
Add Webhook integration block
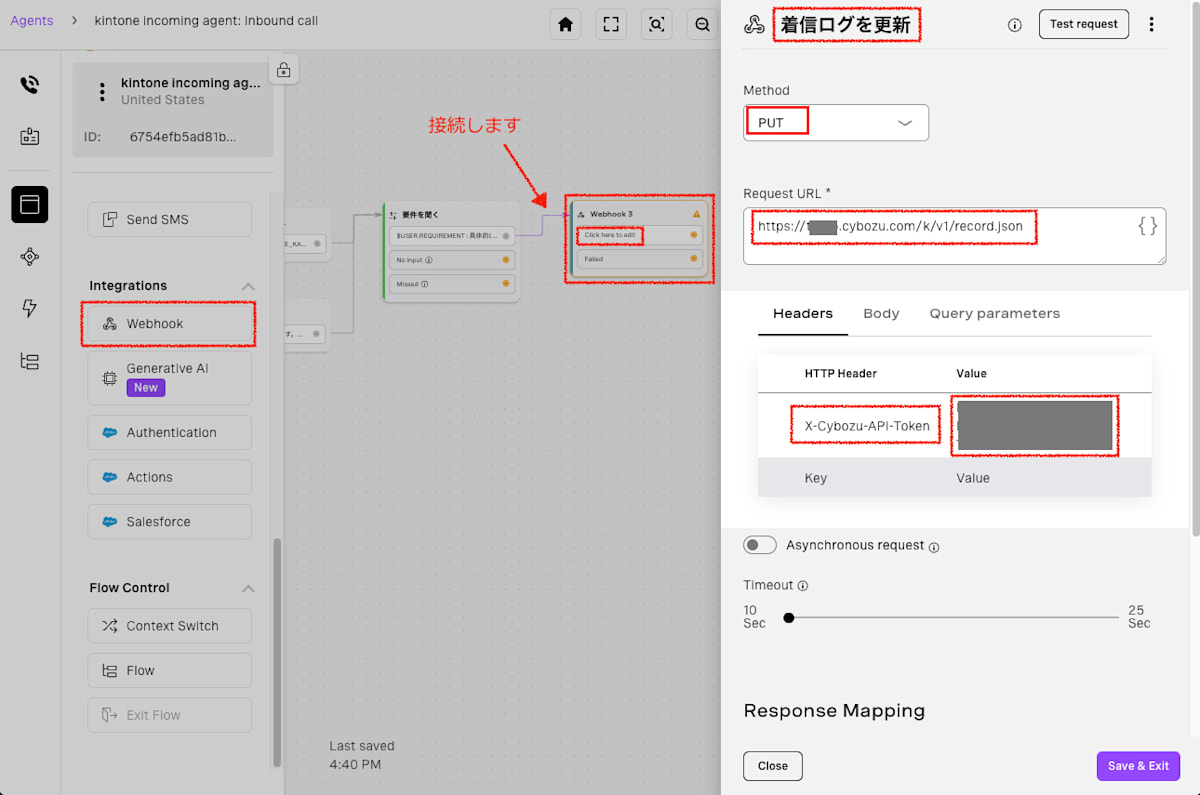click(170, 324)
